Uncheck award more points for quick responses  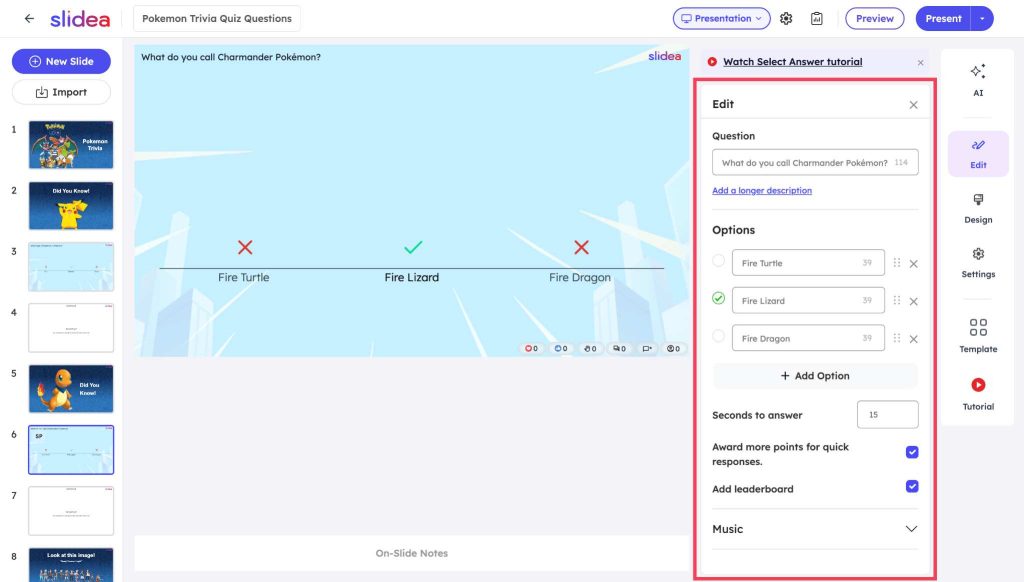pyautogui.click(x=912, y=452)
